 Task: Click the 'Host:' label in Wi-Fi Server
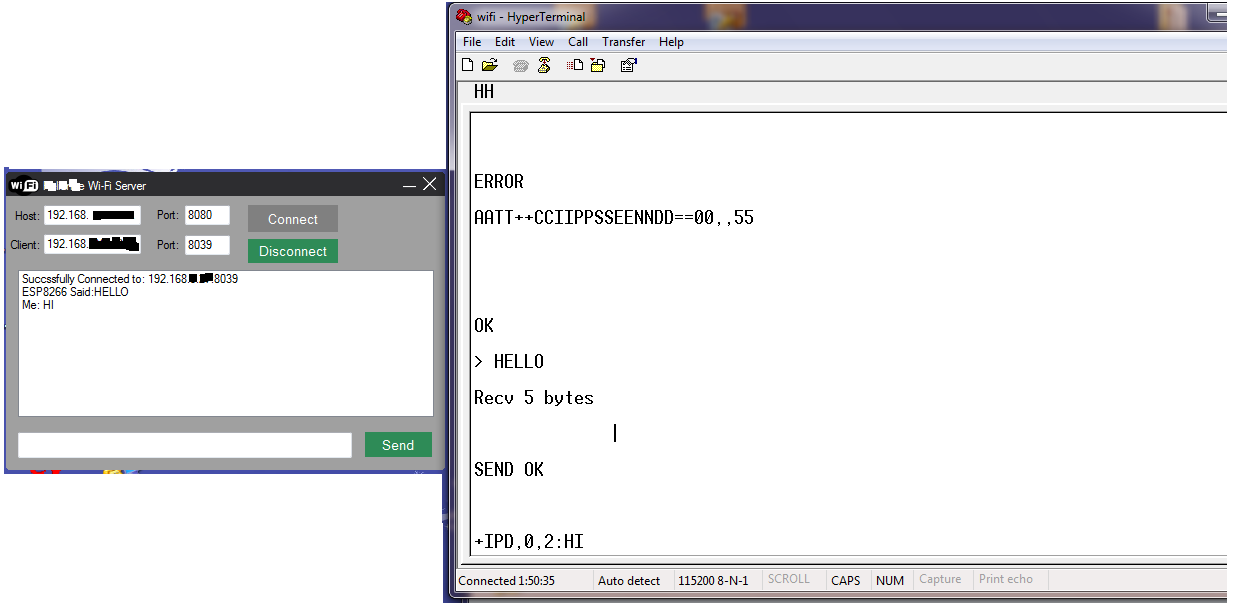[27, 216]
